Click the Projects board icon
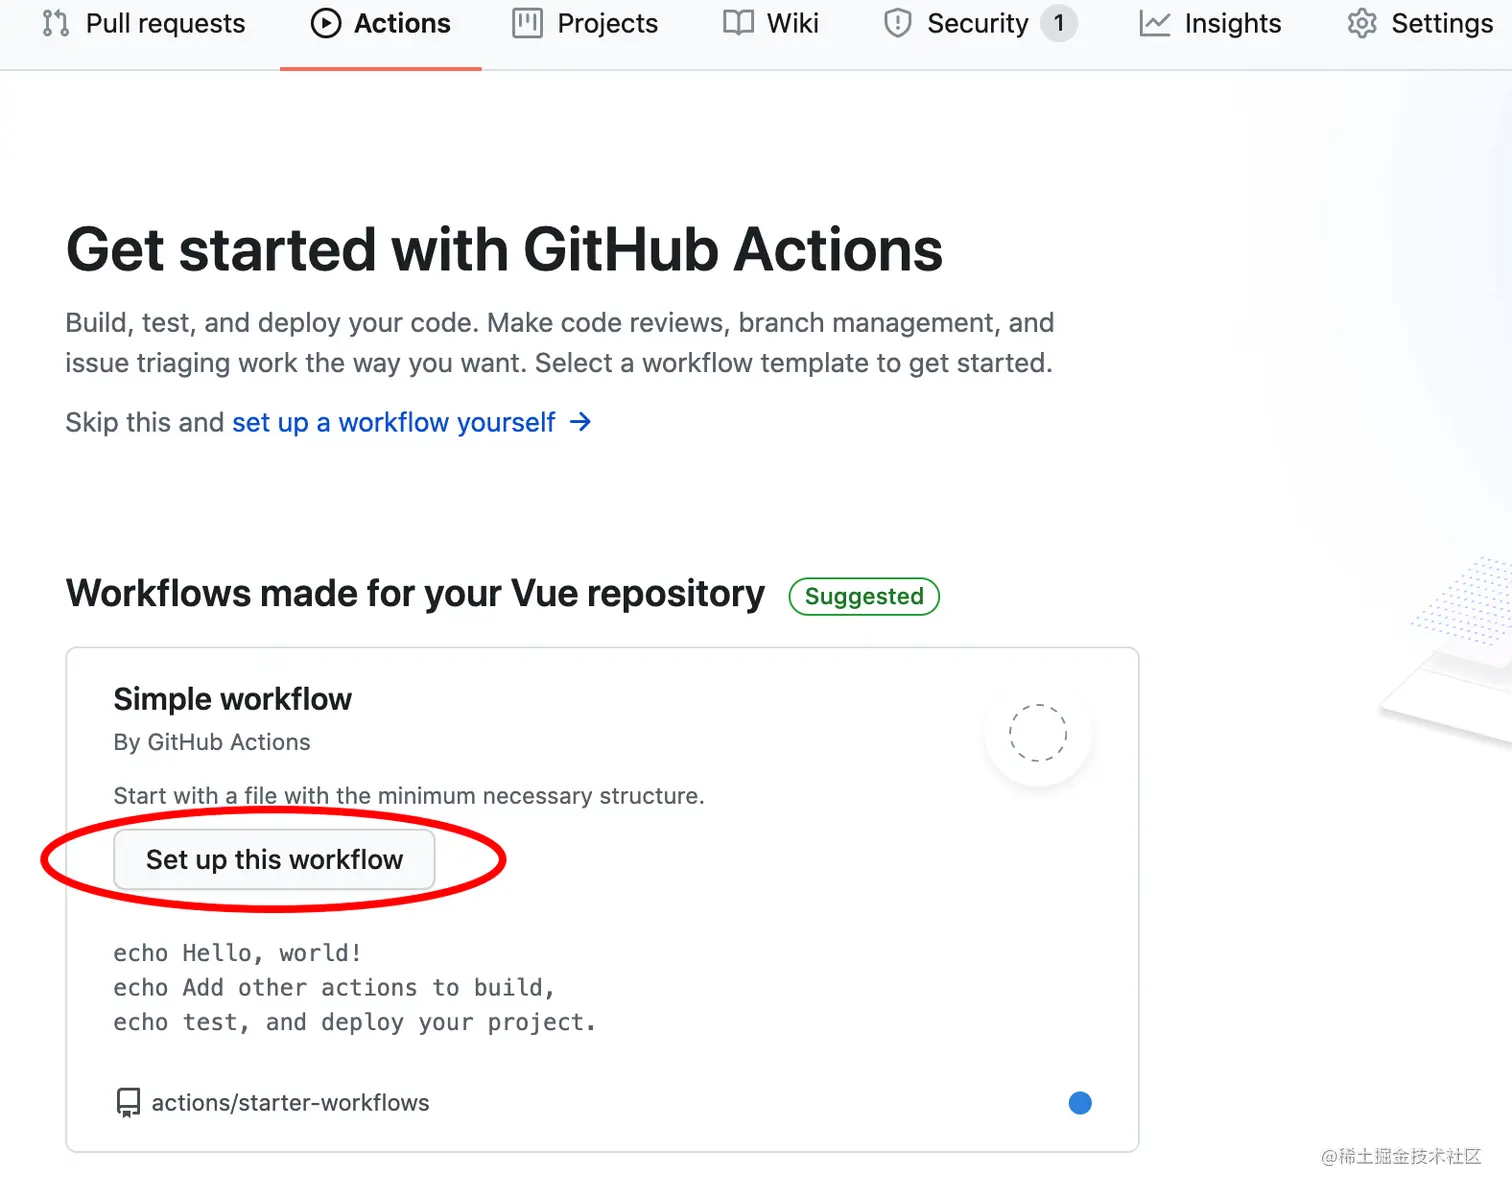1512x1197 pixels. [x=527, y=23]
